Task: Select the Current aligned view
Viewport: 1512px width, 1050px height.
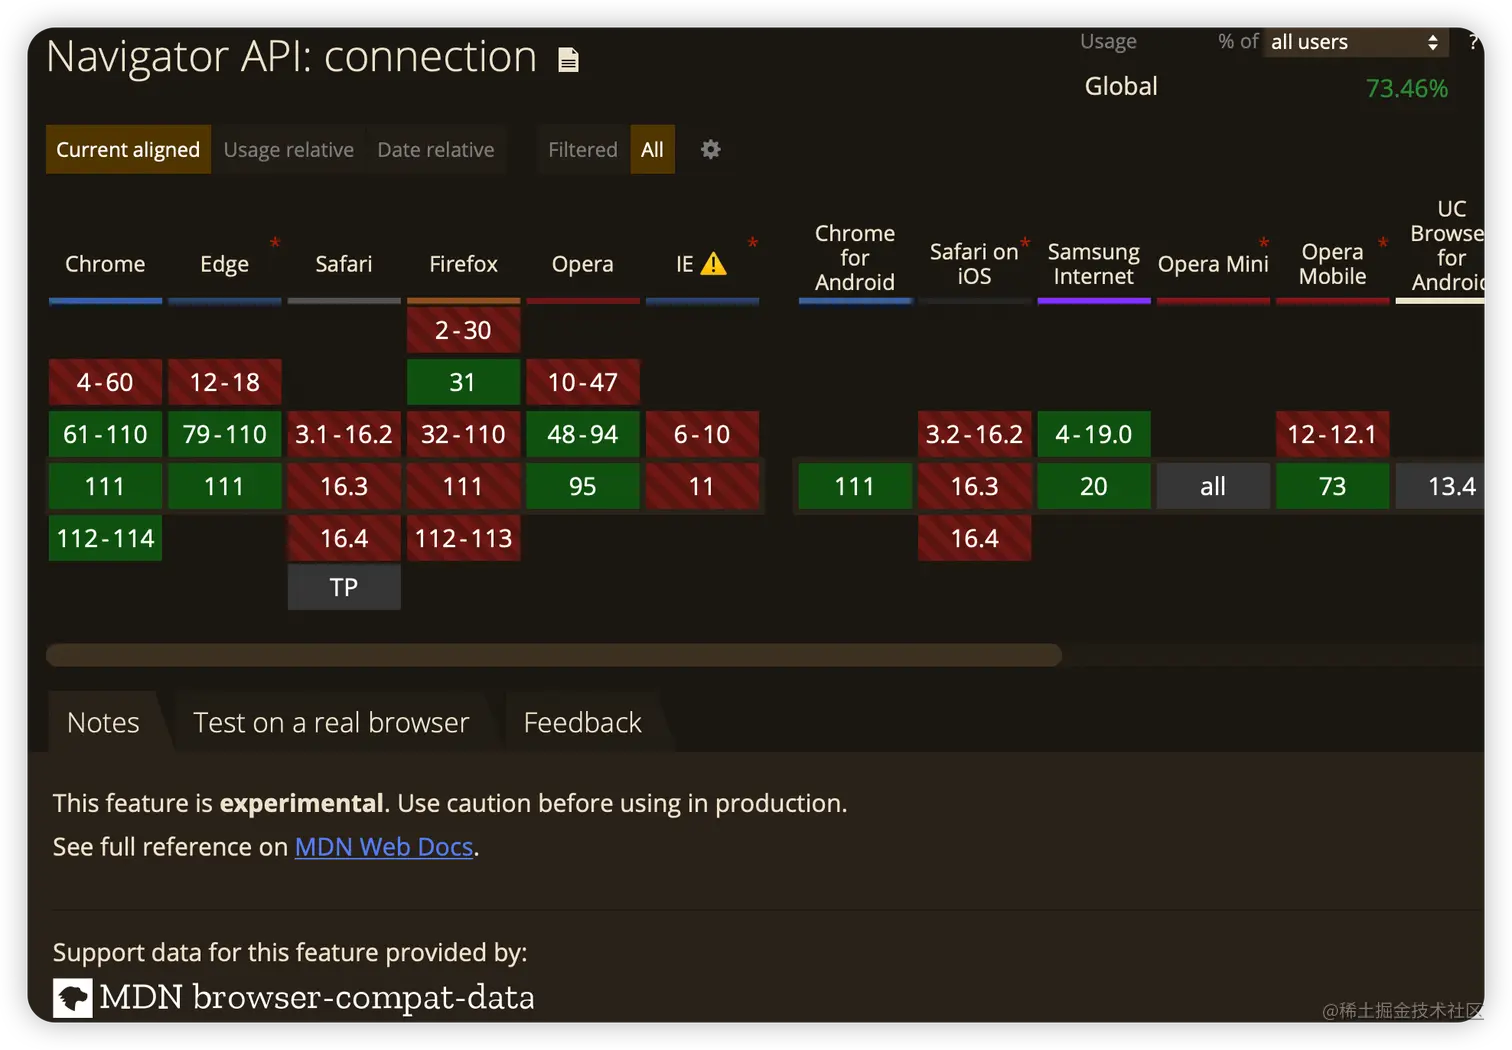Action: click(128, 149)
